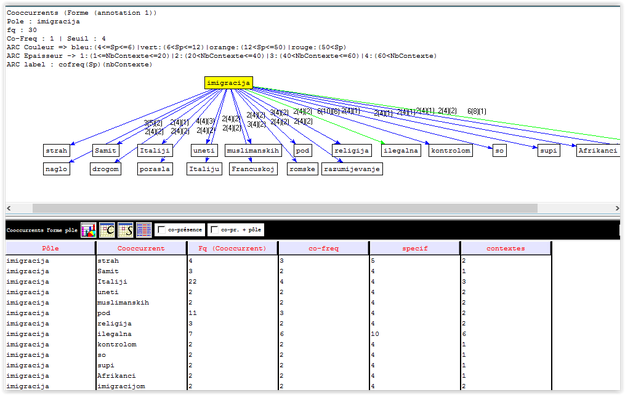Image resolution: width=625 pixels, height=395 pixels.
Task: Select the porasla graph node
Action: 155,169
